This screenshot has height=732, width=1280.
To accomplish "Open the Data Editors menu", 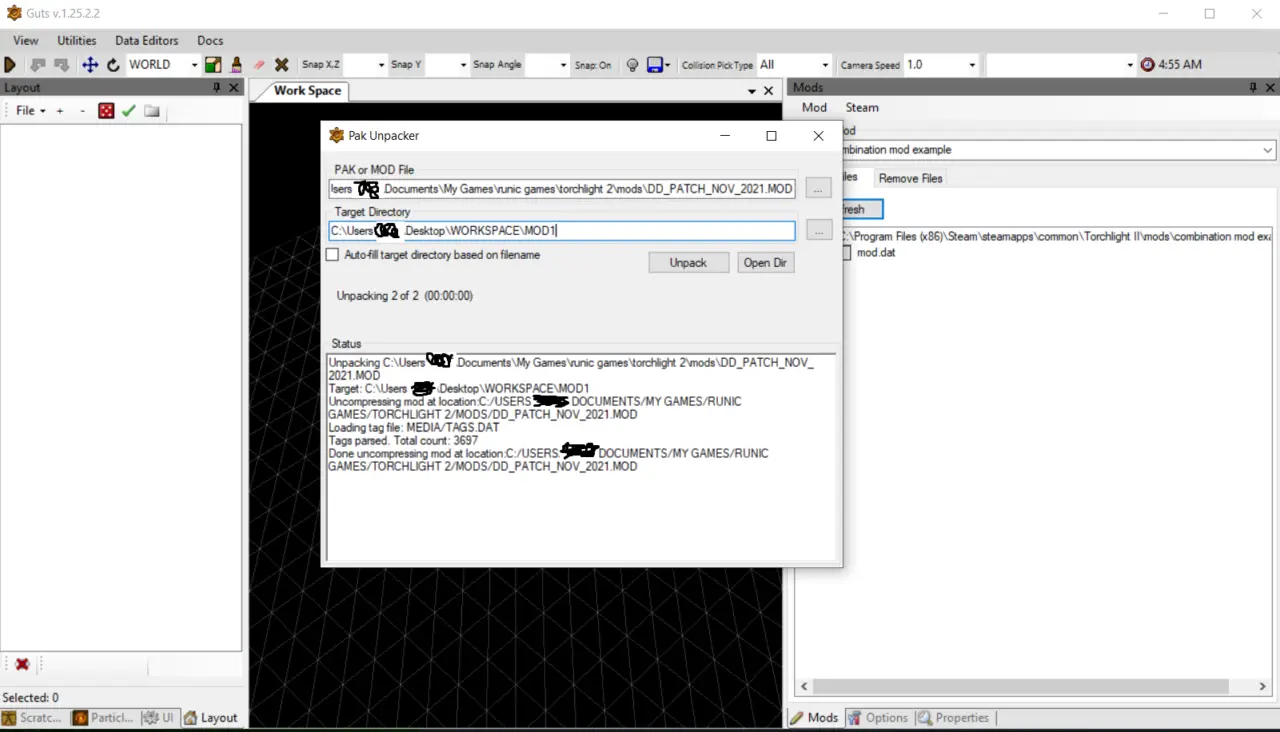I will (147, 41).
